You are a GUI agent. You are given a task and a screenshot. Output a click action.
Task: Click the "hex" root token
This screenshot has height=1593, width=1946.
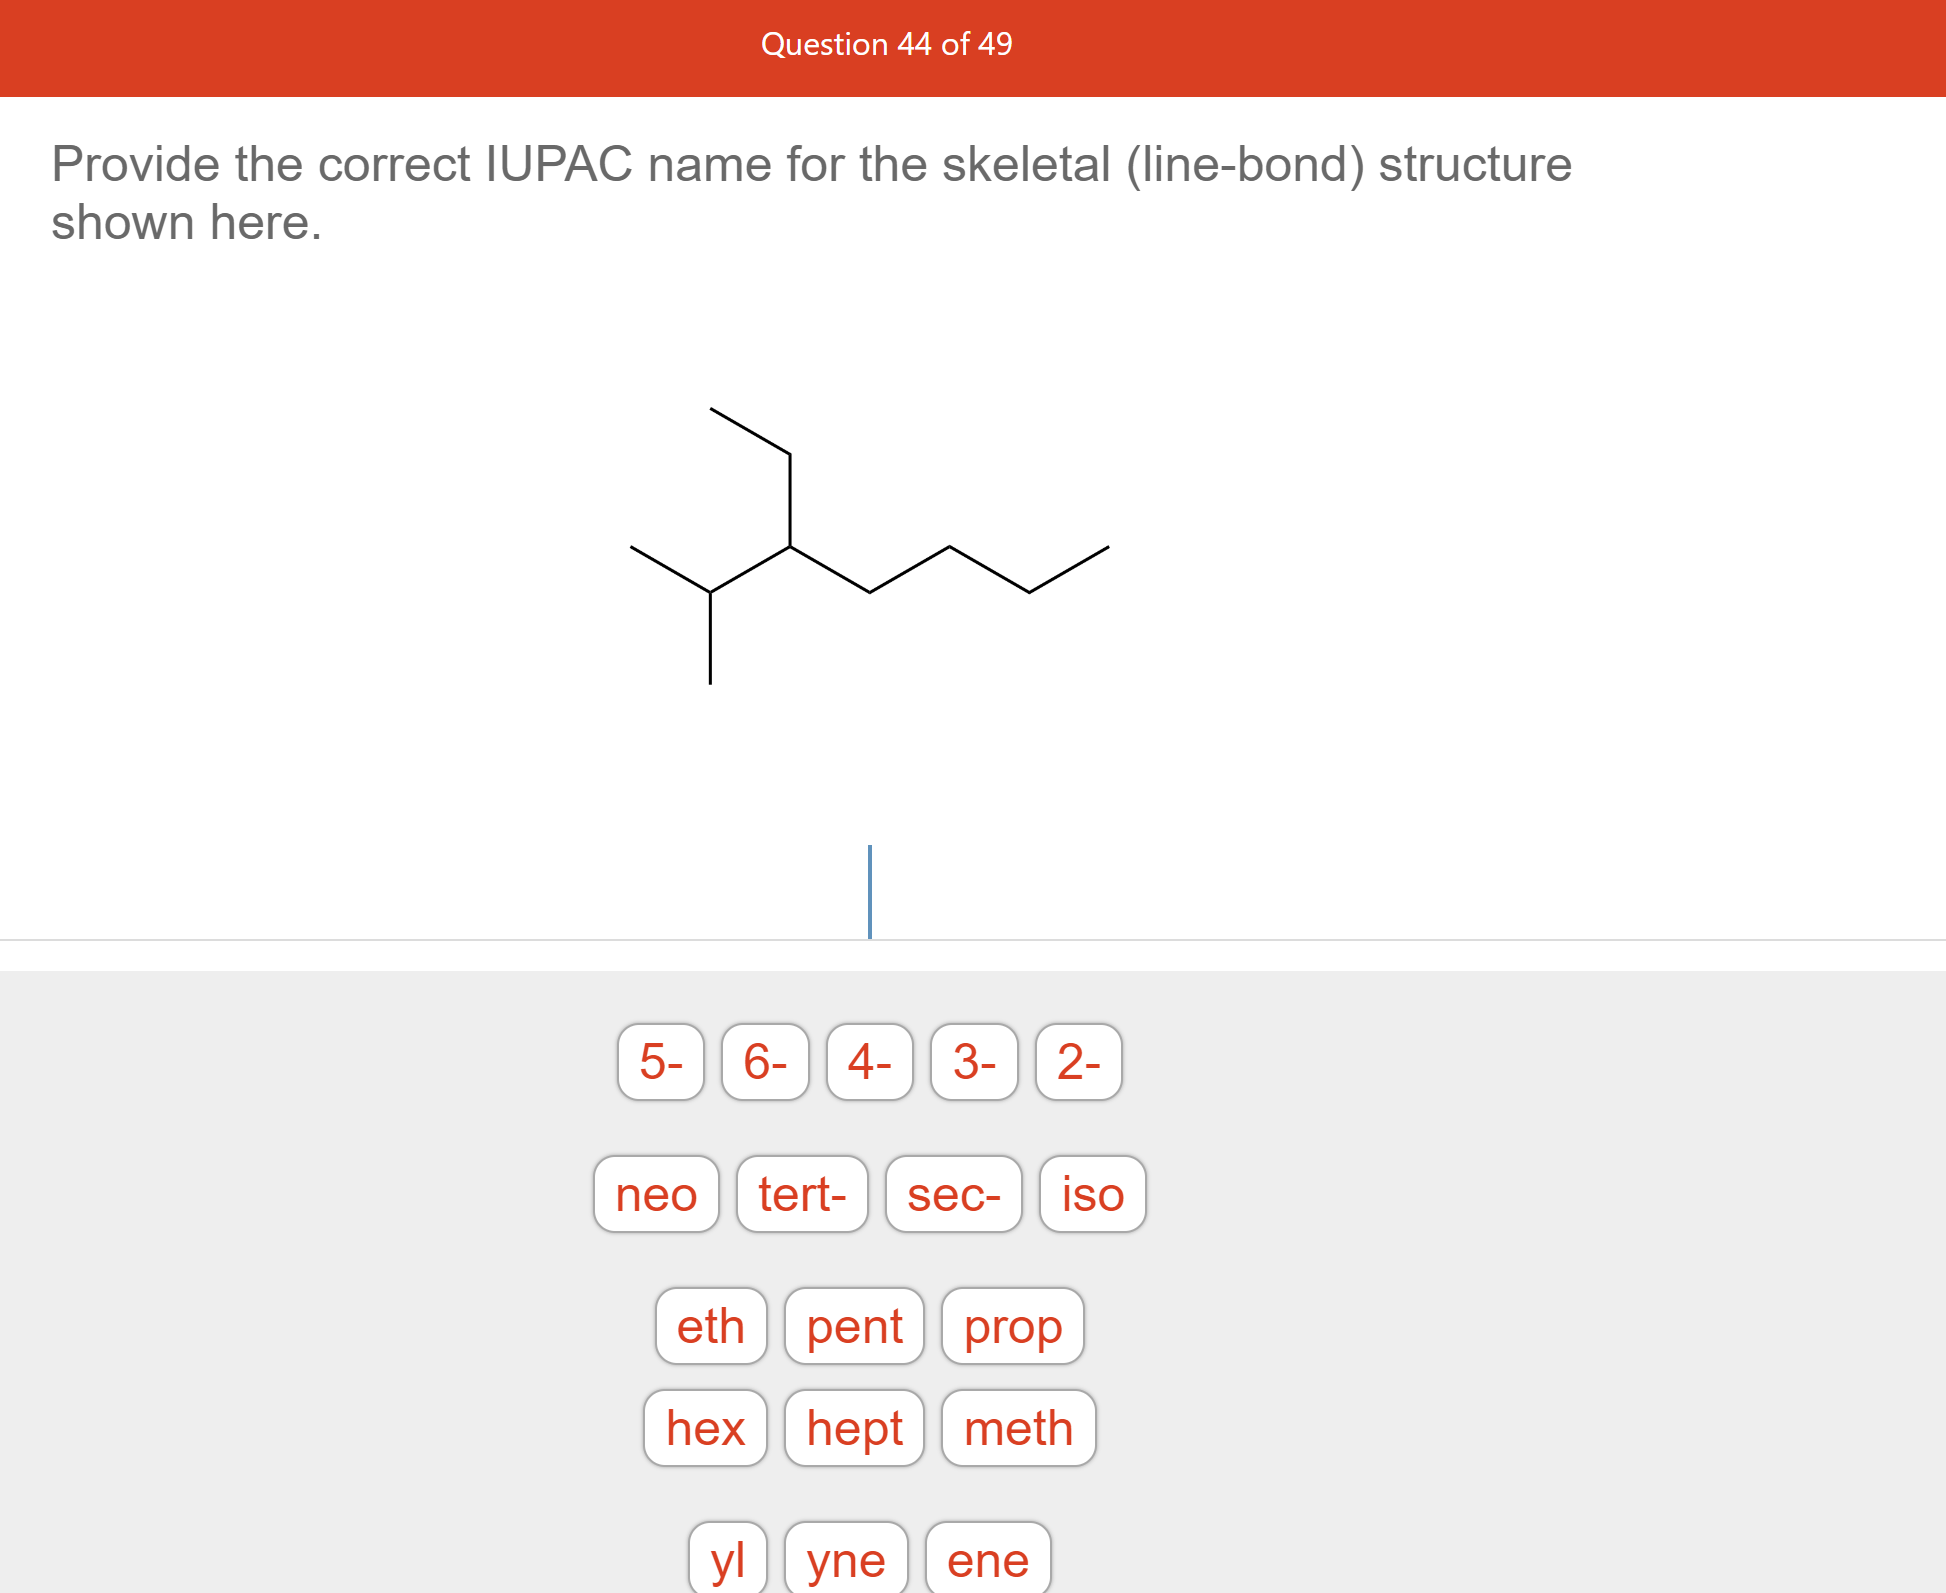[x=705, y=1429]
